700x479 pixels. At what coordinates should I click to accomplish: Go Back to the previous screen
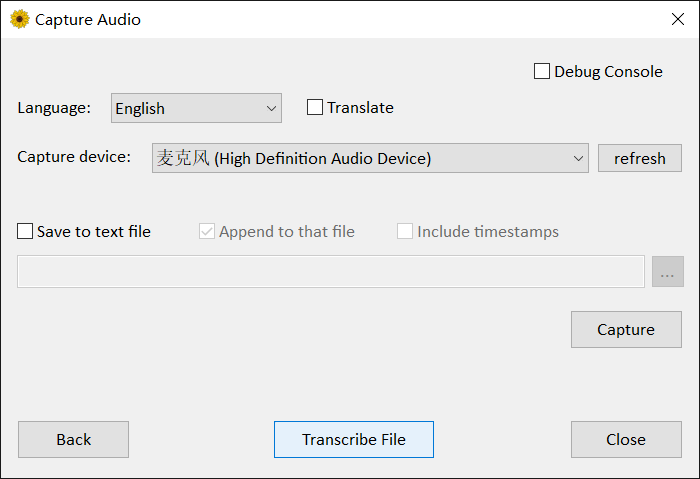coord(74,439)
